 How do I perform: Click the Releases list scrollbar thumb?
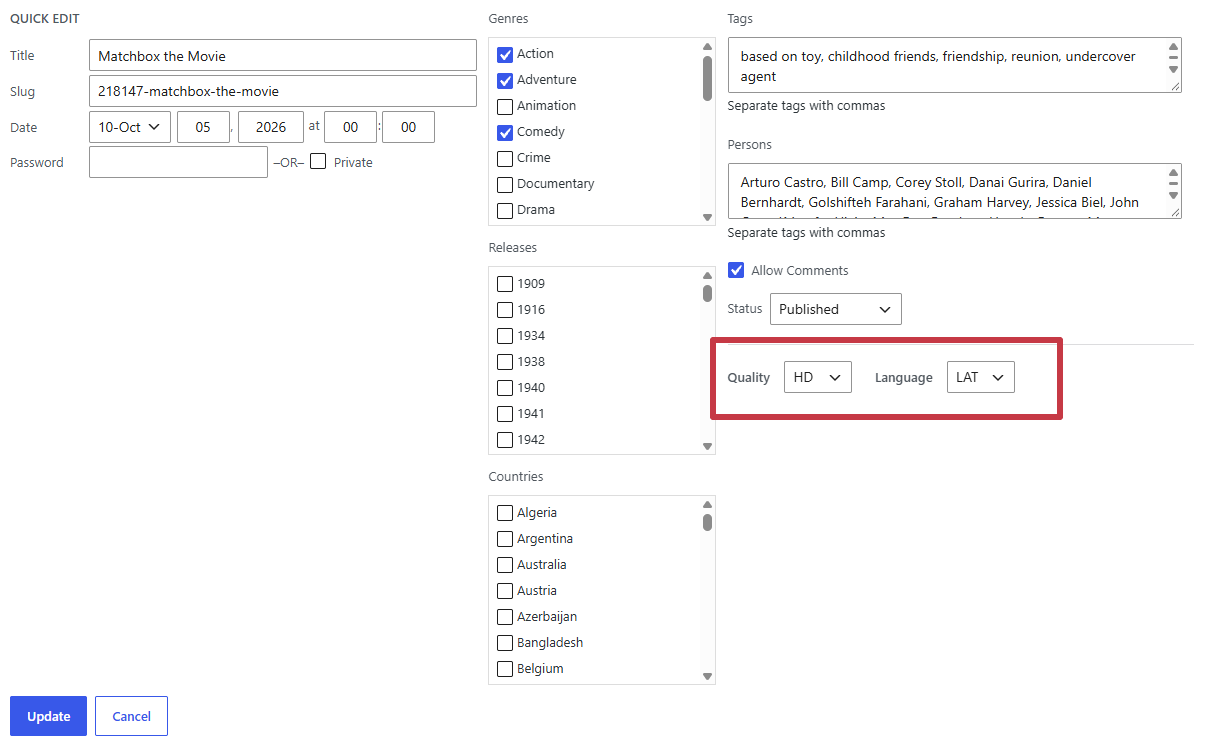pos(707,293)
